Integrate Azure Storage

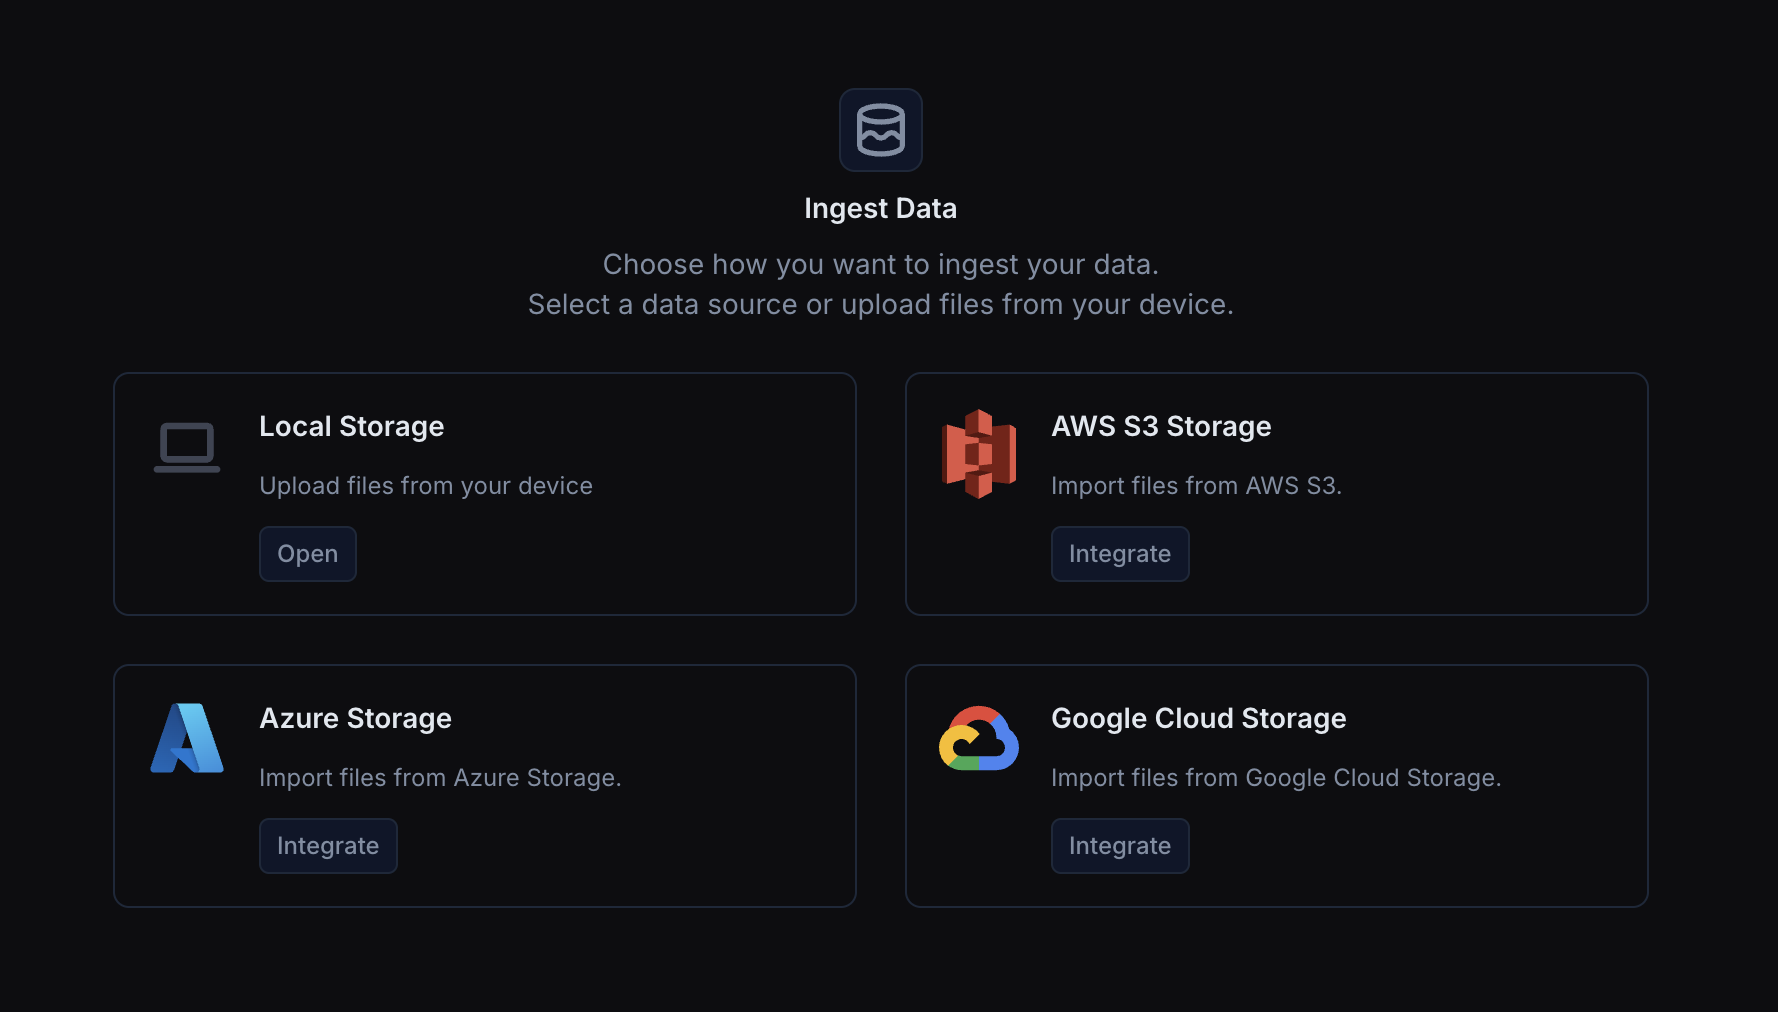(328, 845)
